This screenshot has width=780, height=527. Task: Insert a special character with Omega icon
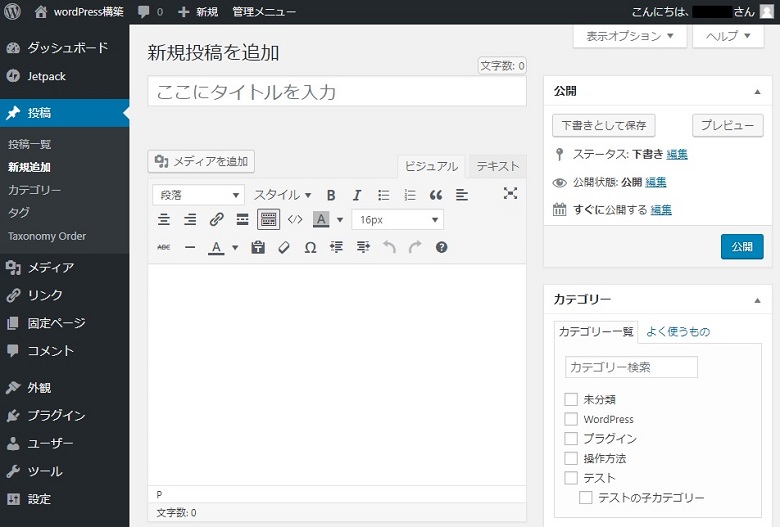click(x=310, y=247)
